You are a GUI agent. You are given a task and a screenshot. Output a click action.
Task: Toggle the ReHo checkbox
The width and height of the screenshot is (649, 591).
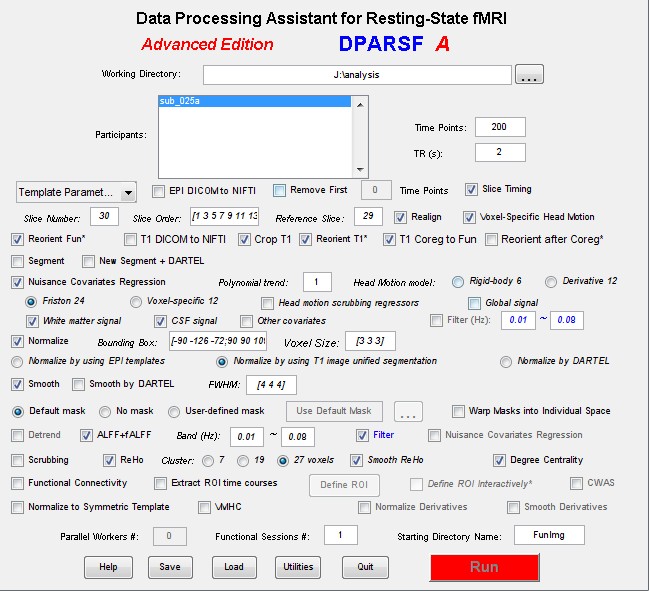109,460
